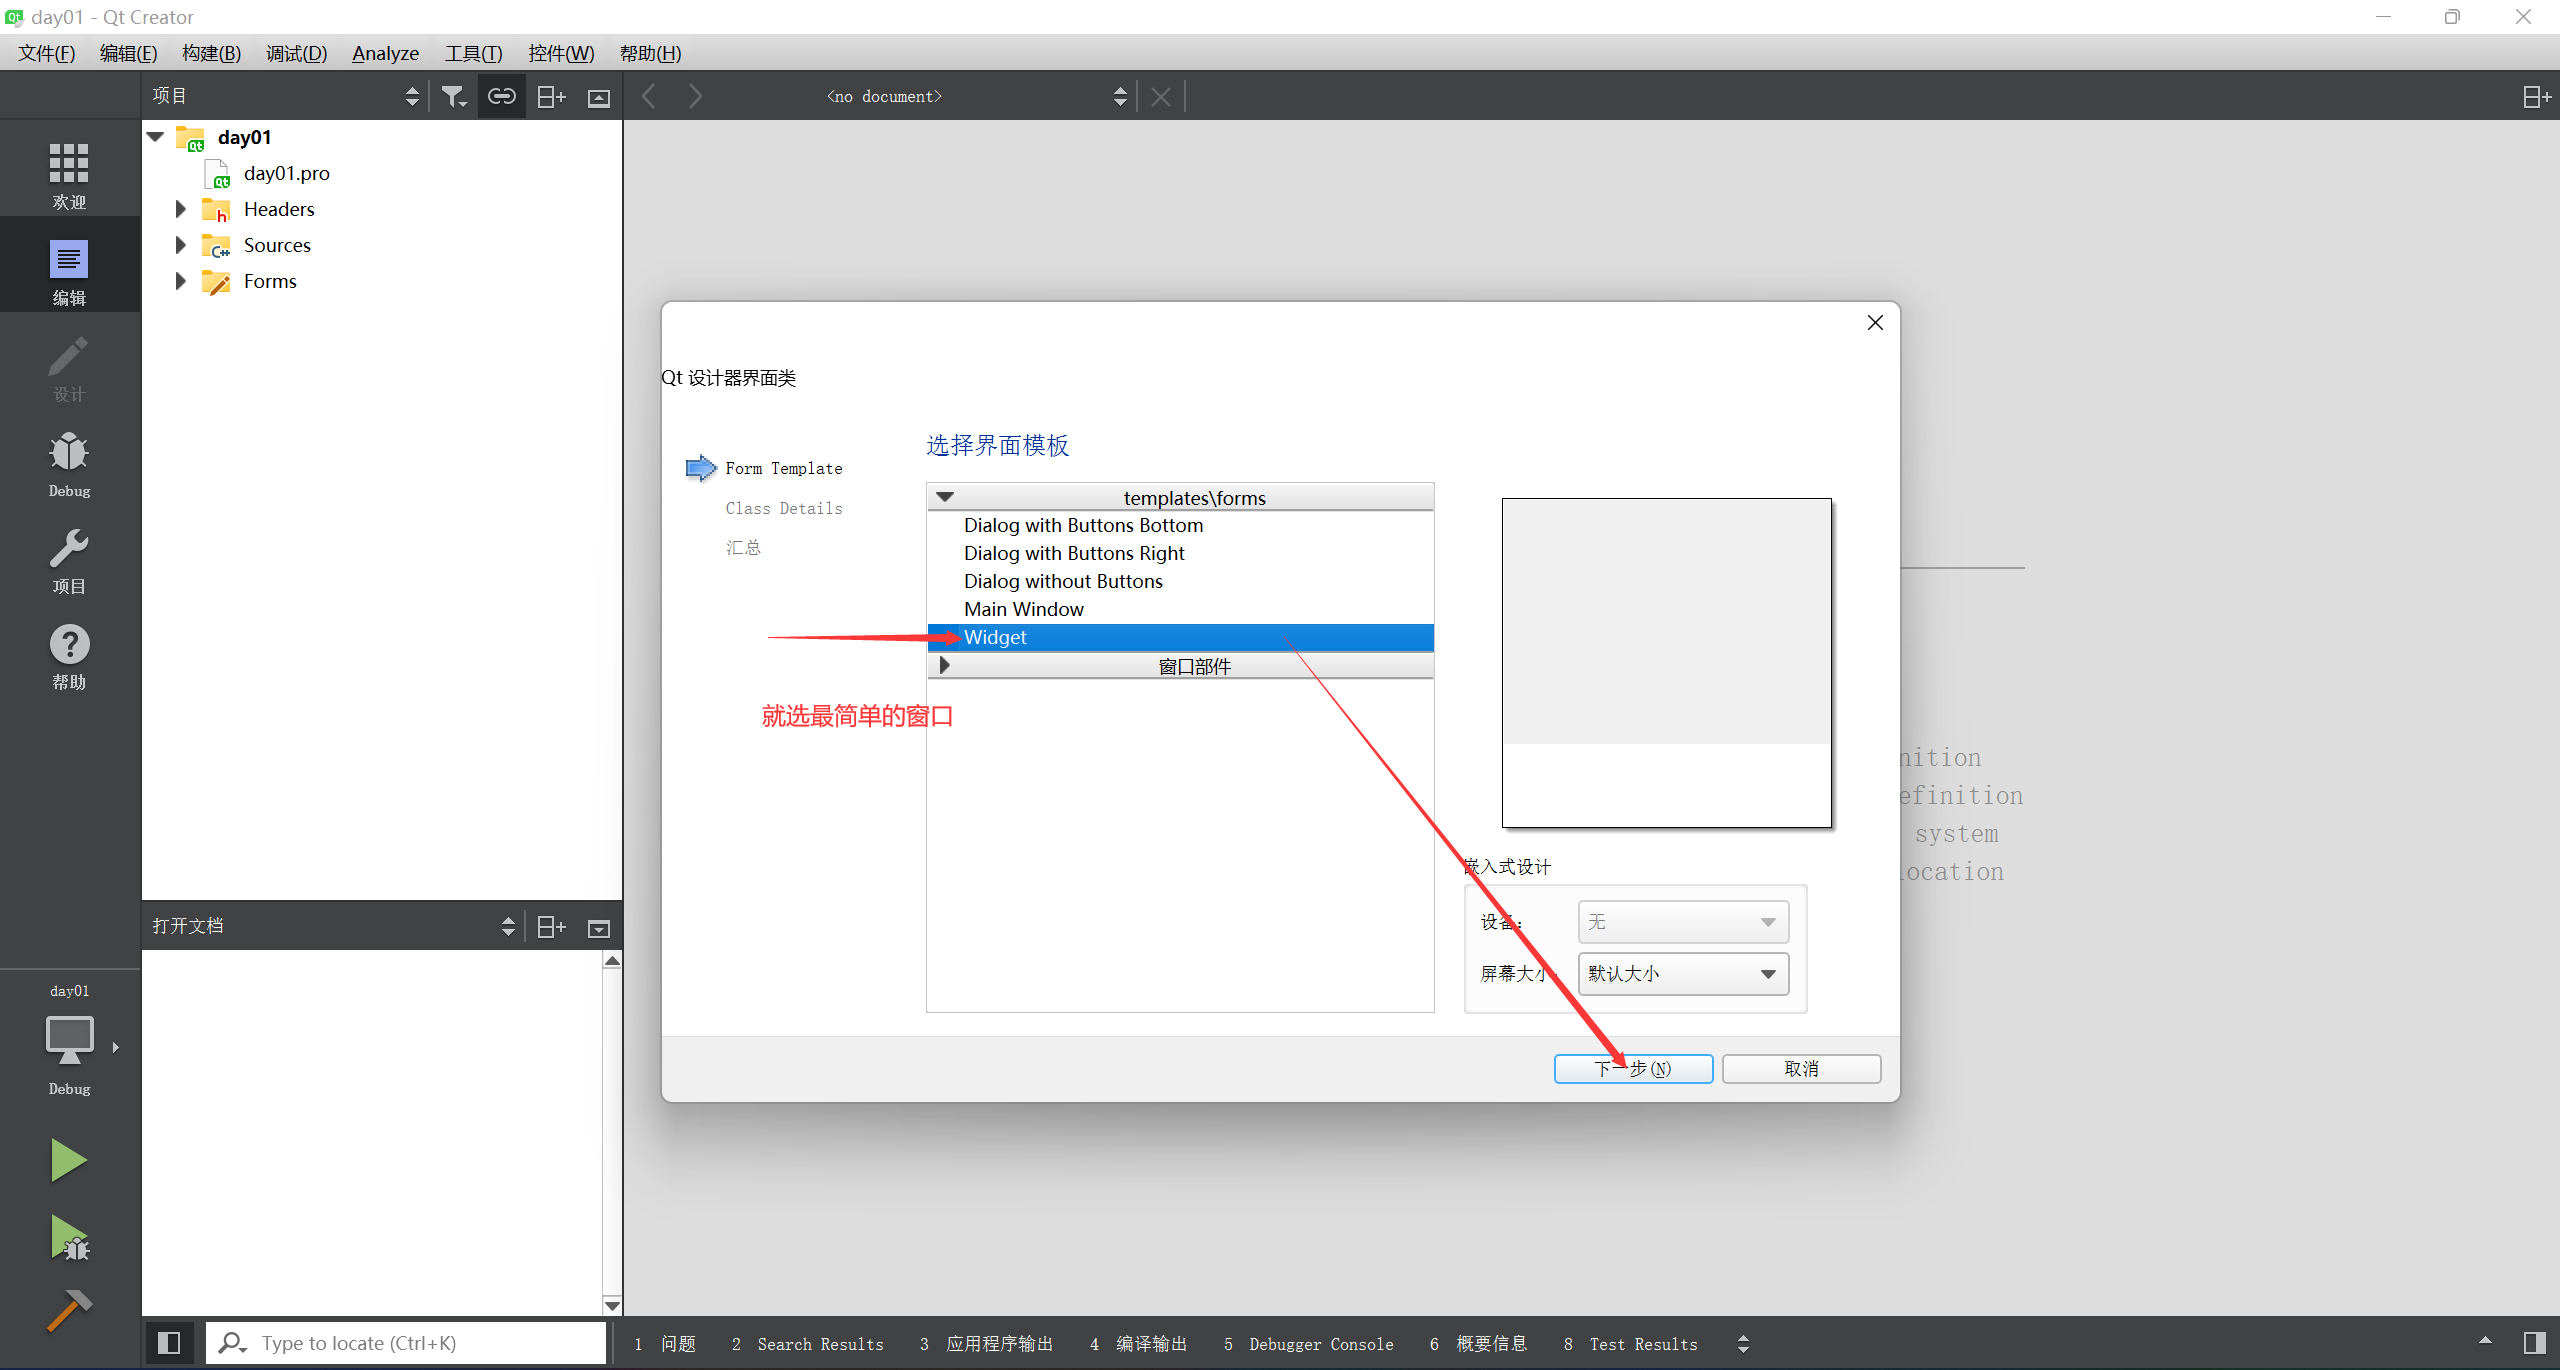Expand the 窗口部件 template group
The height and width of the screenshot is (1370, 2560).
[x=945, y=665]
